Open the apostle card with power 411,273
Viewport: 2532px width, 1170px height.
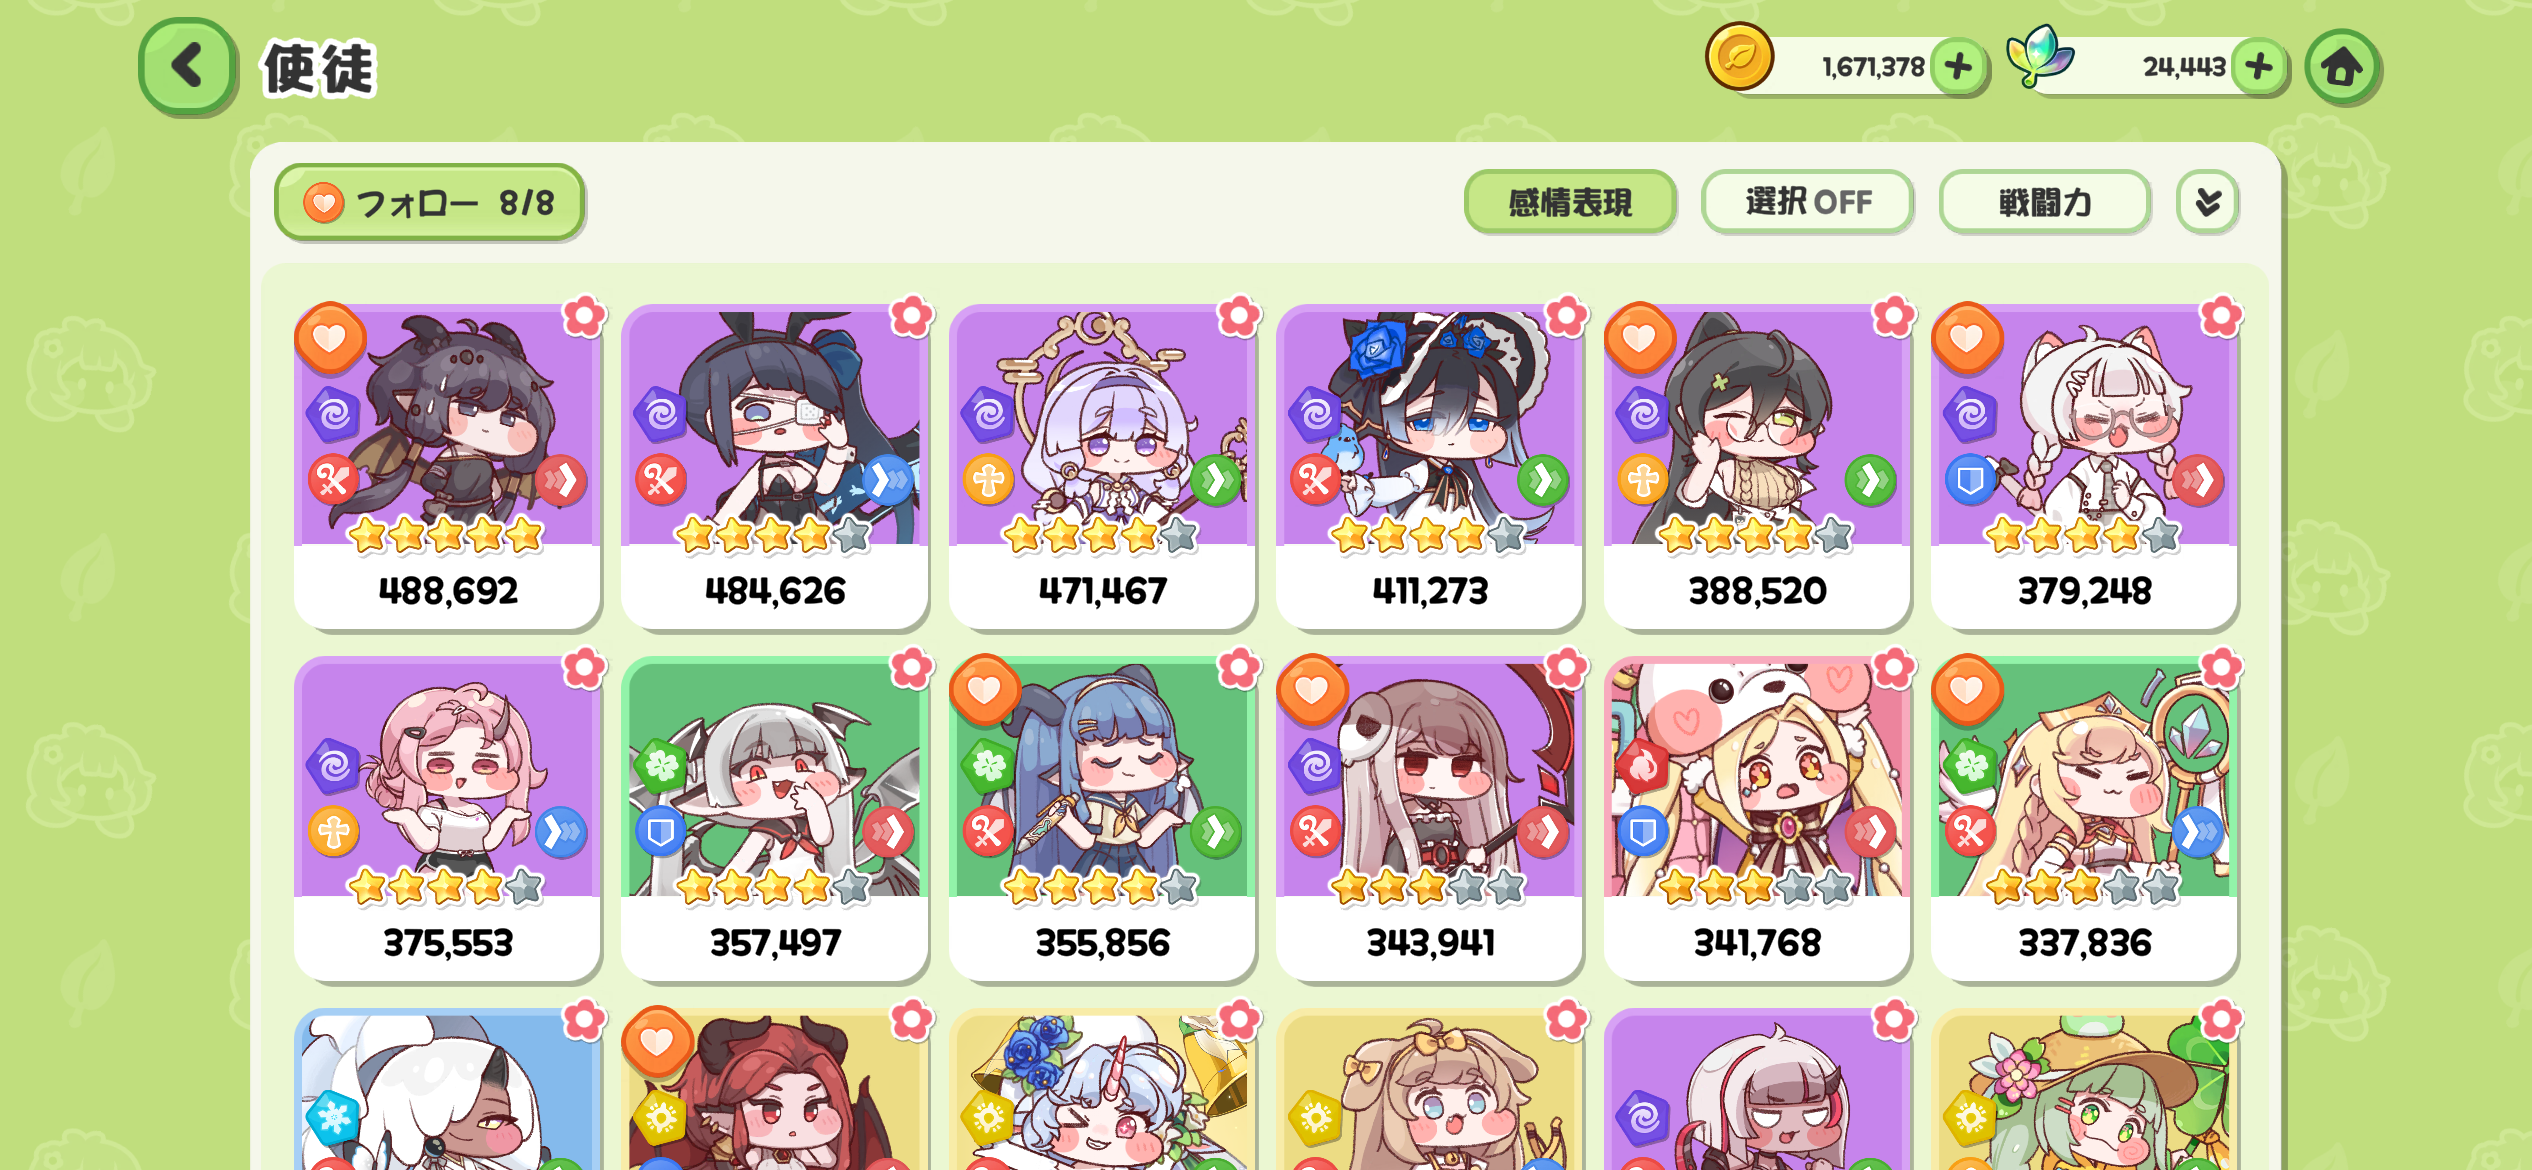coord(1430,467)
